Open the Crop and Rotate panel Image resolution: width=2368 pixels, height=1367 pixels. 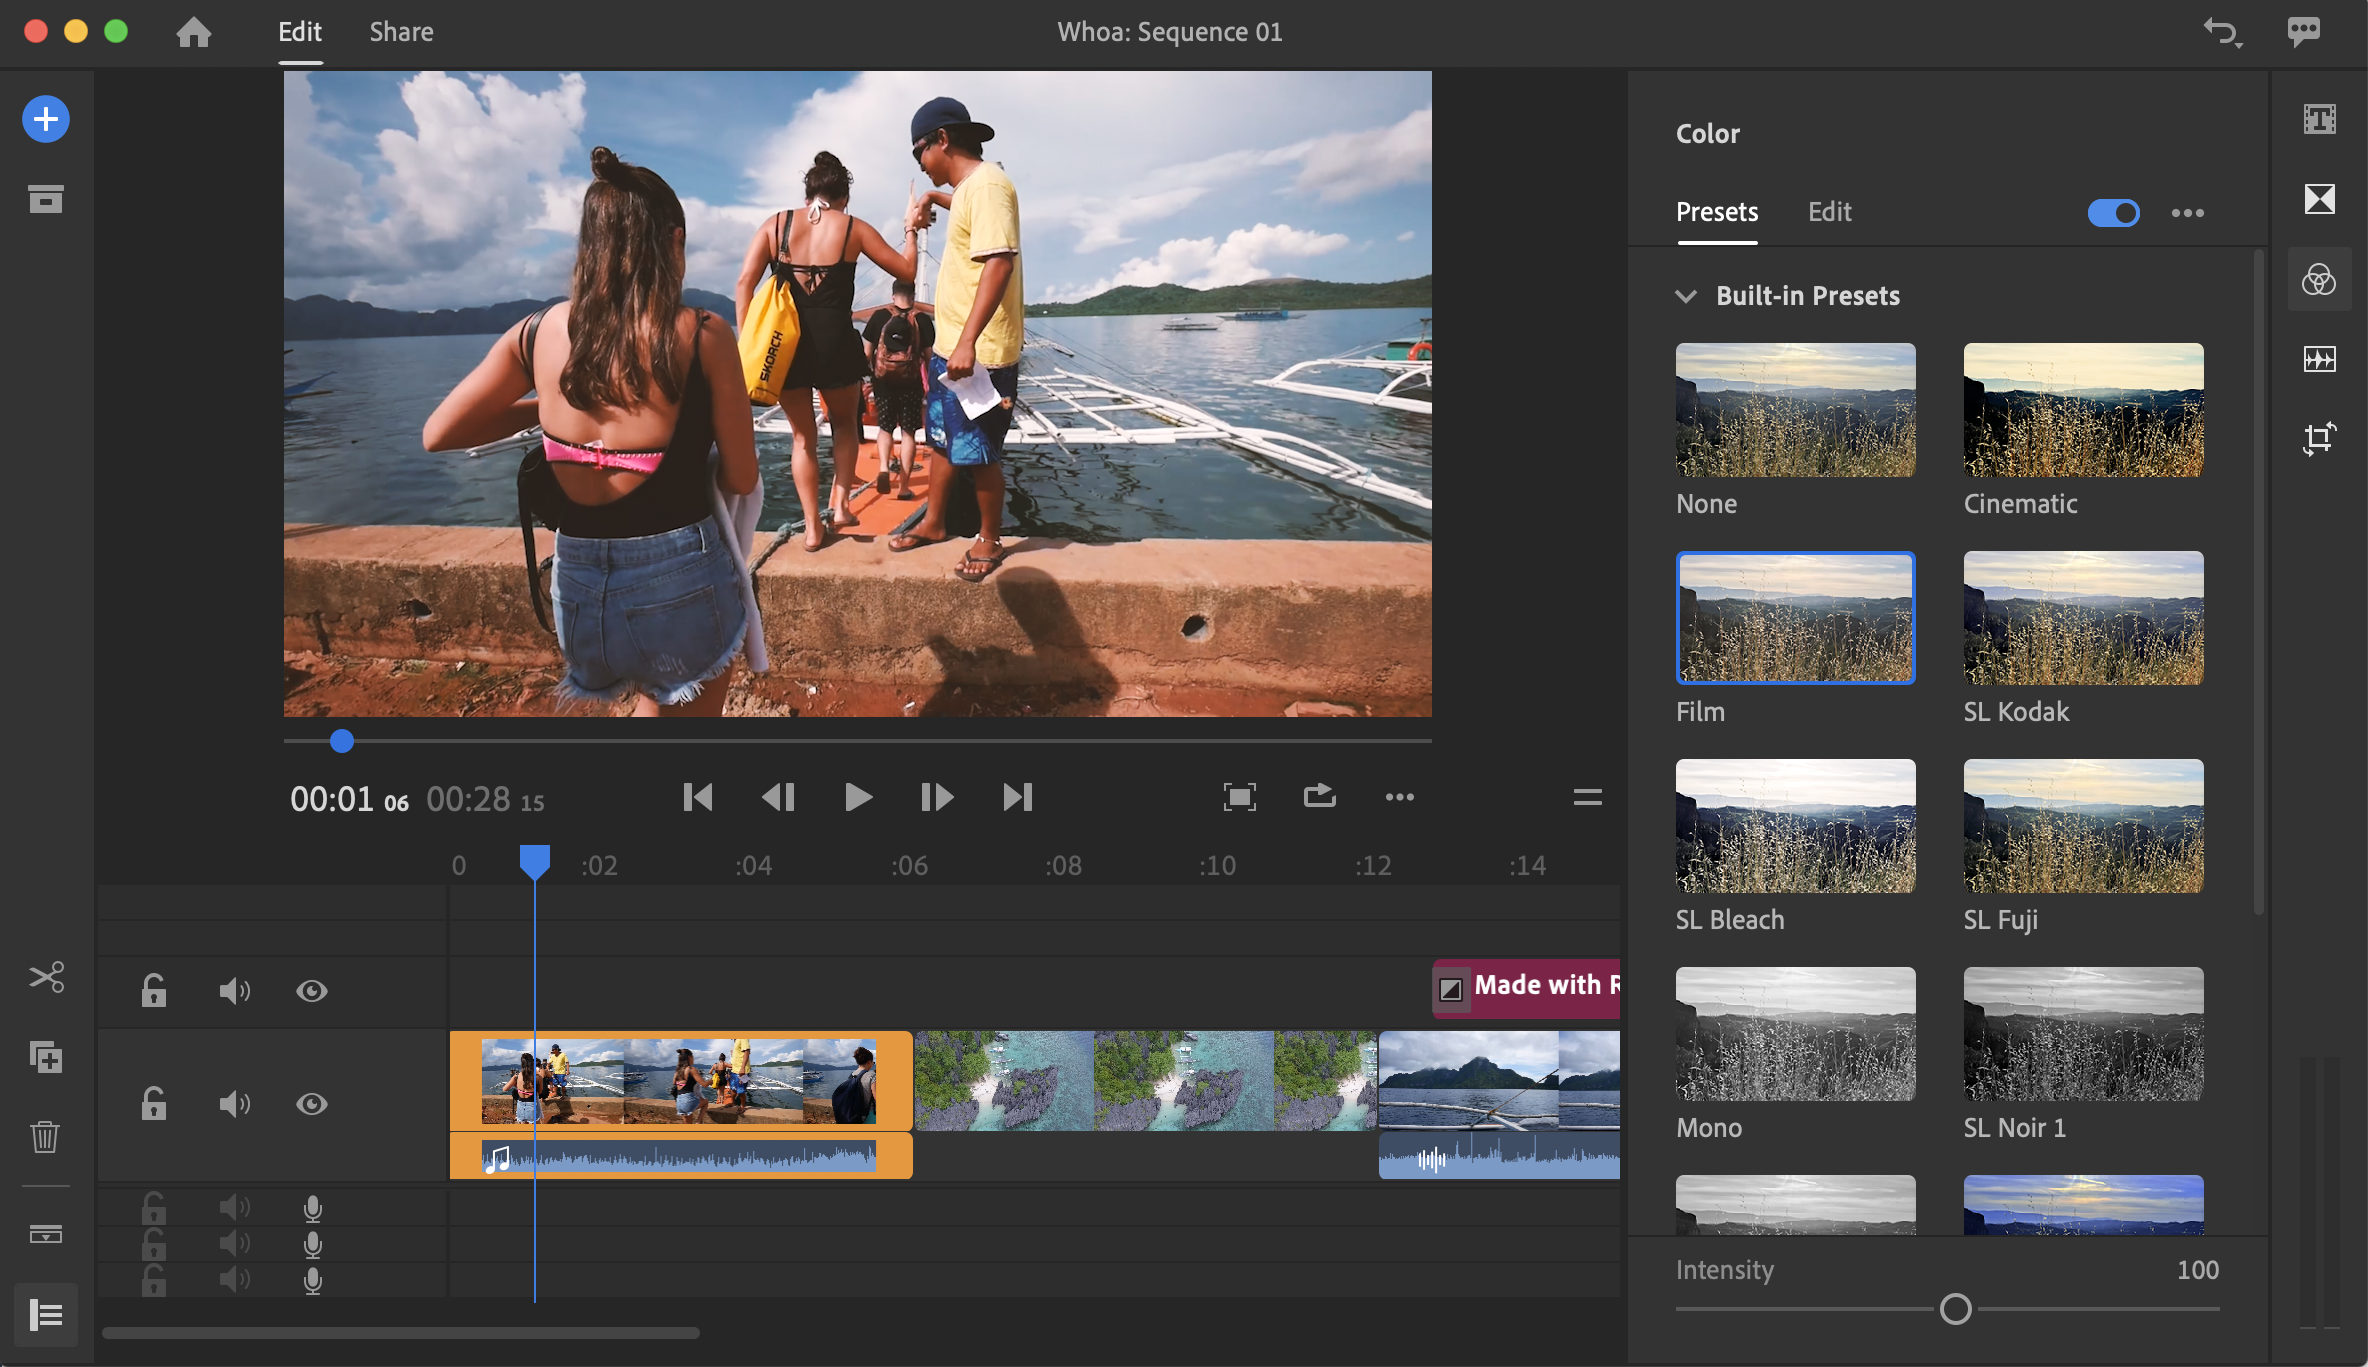click(2319, 438)
